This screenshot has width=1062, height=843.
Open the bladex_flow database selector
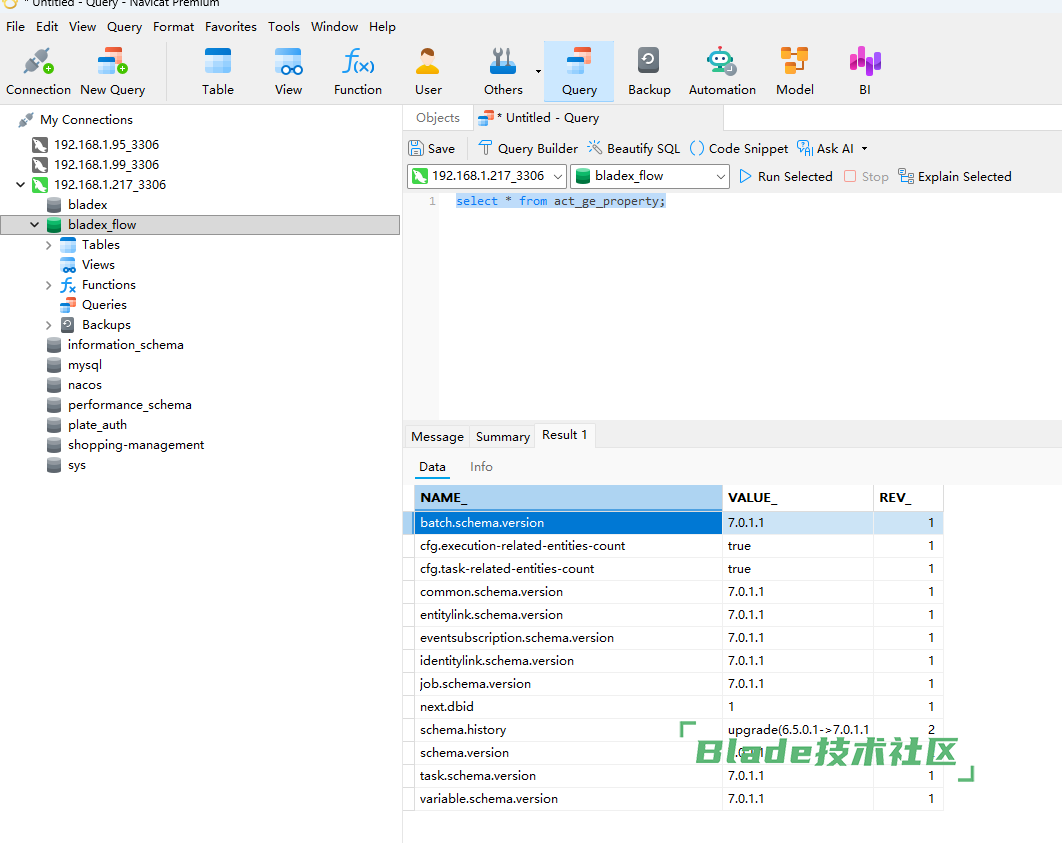pyautogui.click(x=650, y=176)
